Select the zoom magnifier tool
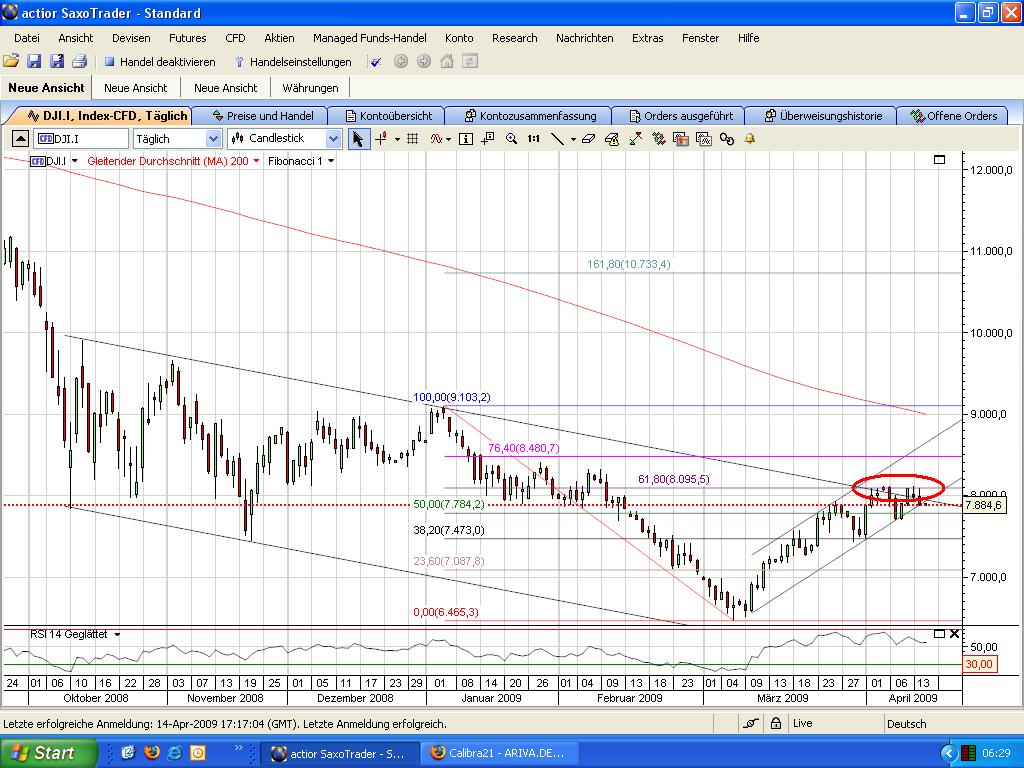Viewport: 1024px width, 768px height. pyautogui.click(x=510, y=138)
